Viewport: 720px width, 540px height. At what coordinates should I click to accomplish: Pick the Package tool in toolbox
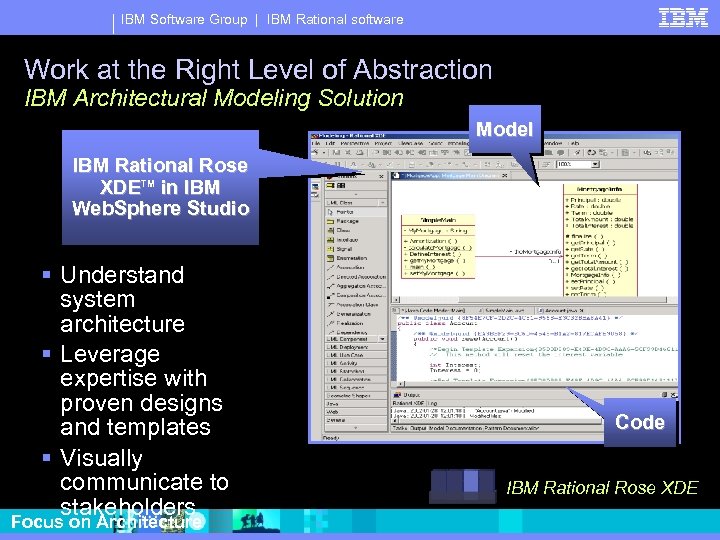pos(355,221)
